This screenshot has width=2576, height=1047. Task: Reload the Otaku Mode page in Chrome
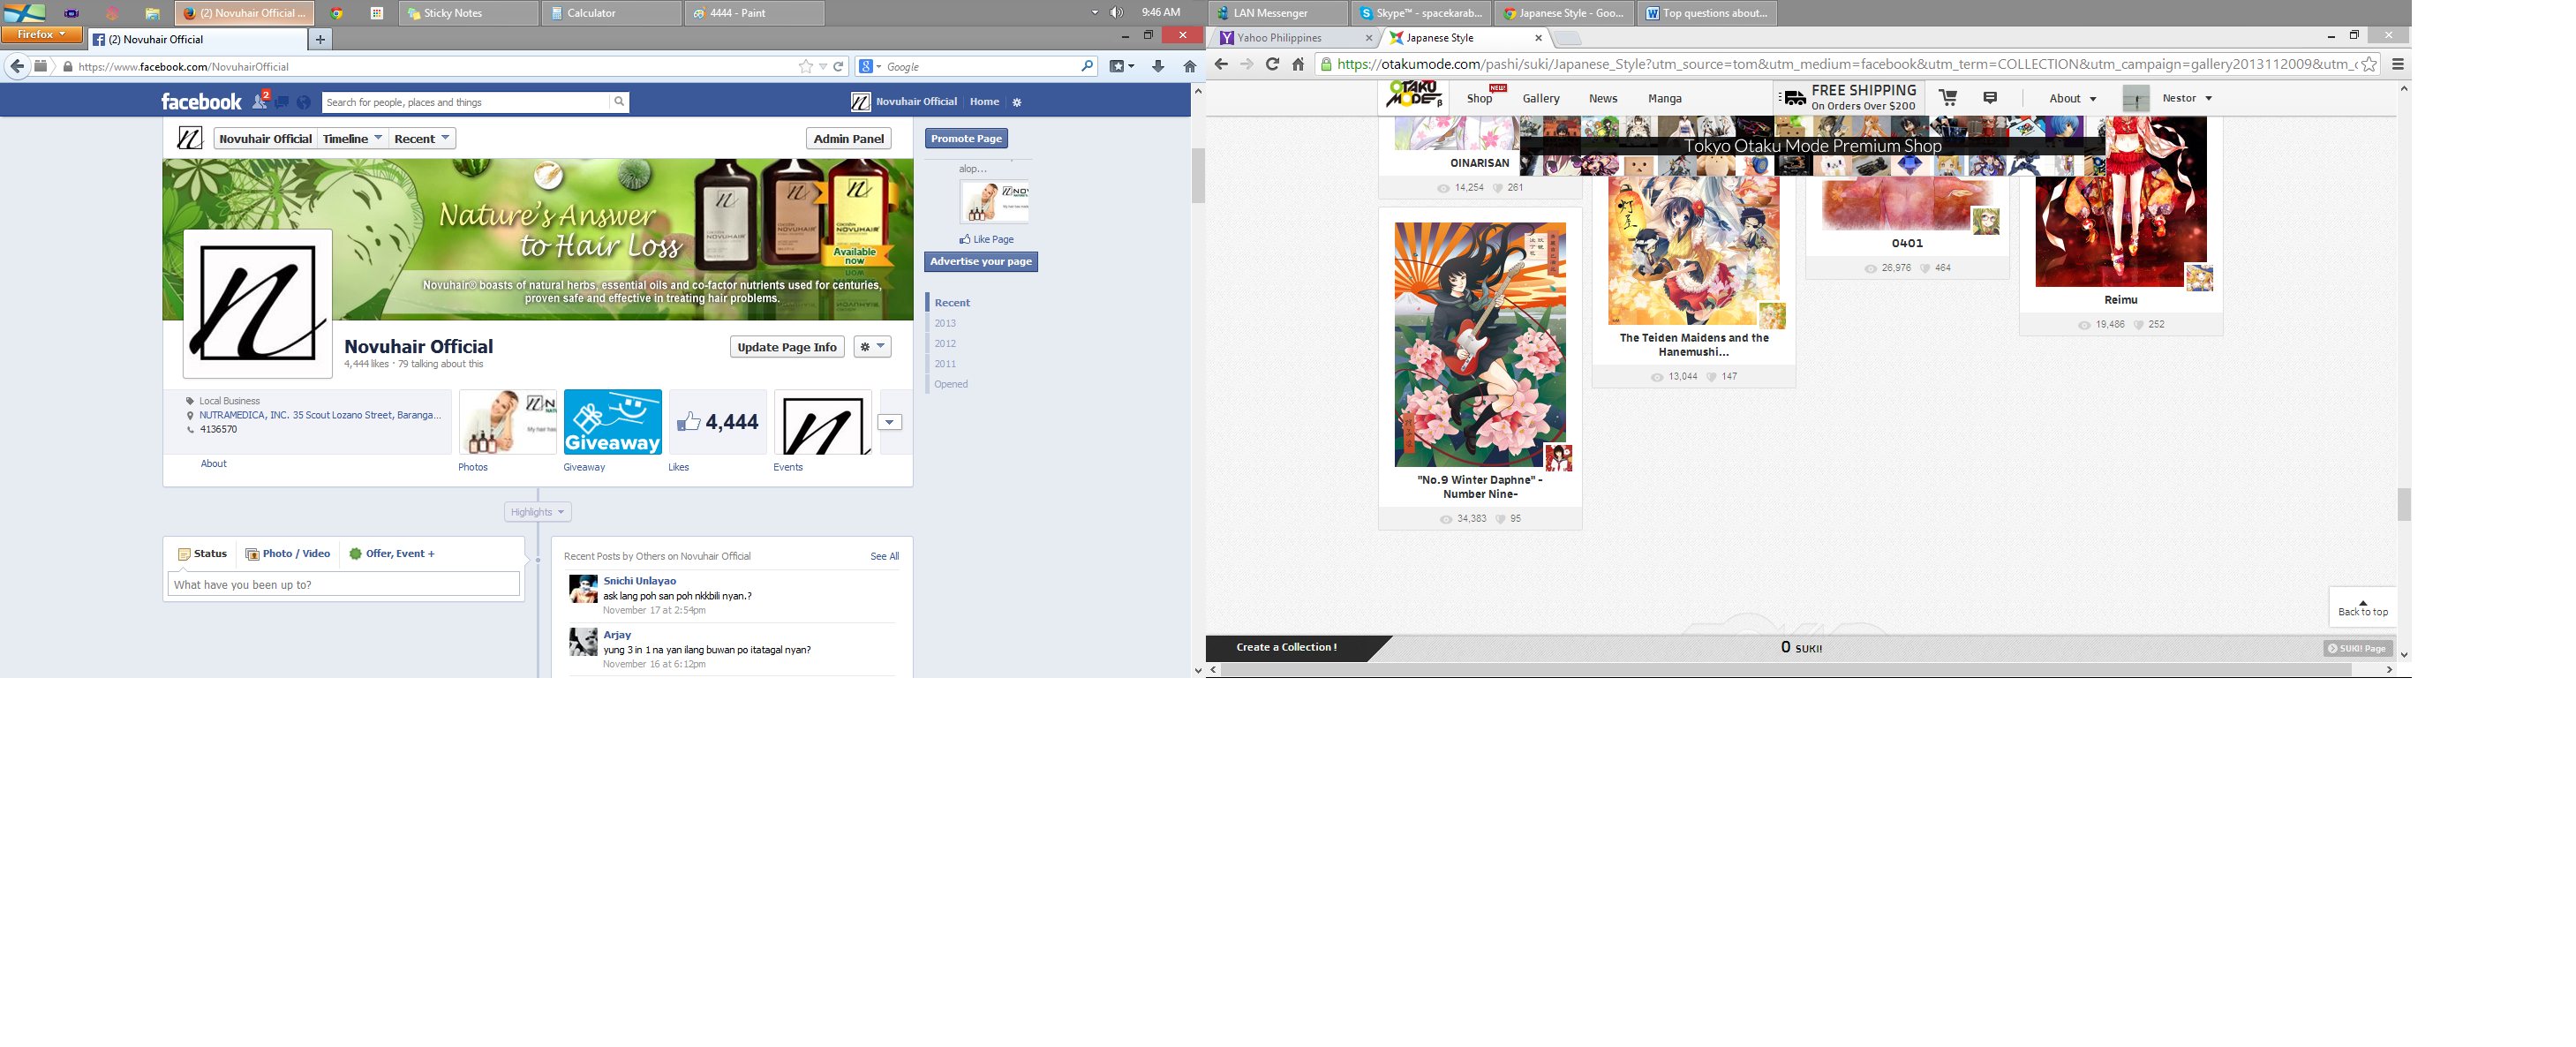[x=1272, y=64]
